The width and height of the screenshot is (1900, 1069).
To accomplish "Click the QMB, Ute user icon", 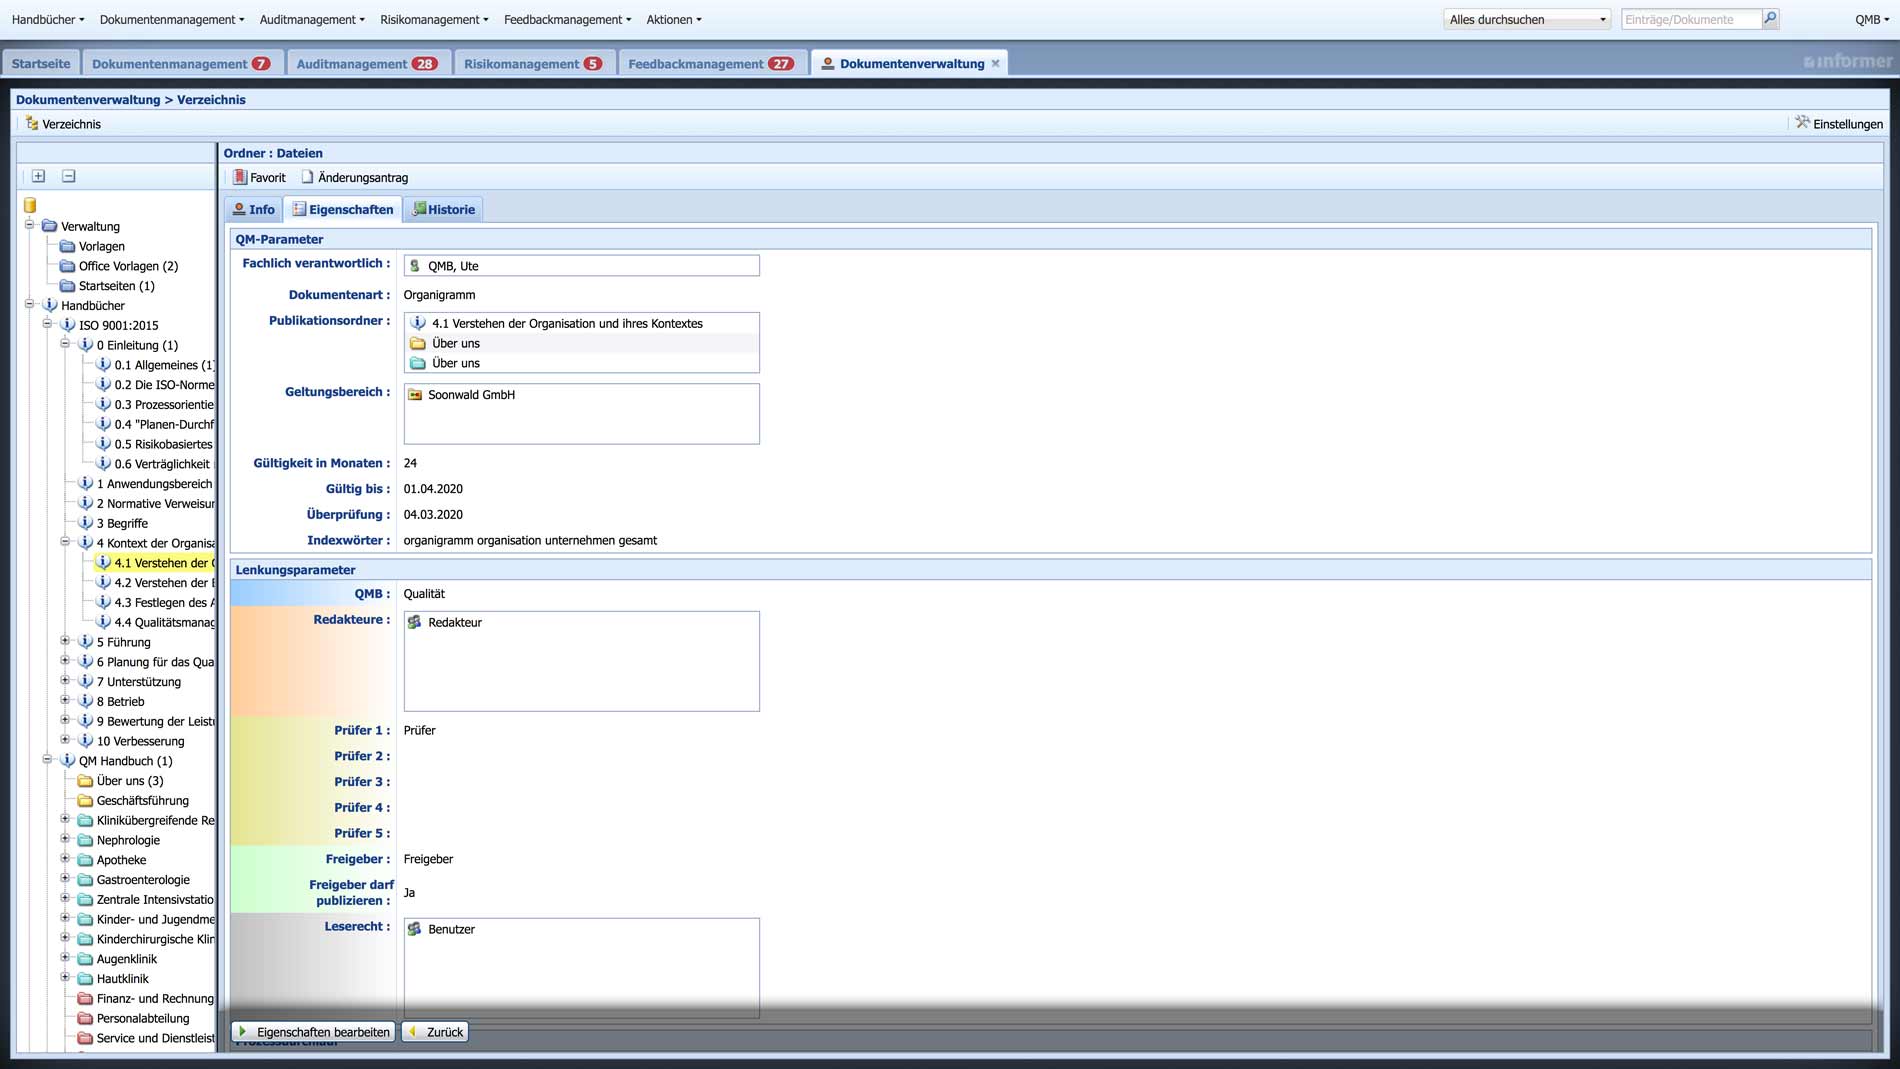I will (x=415, y=266).
